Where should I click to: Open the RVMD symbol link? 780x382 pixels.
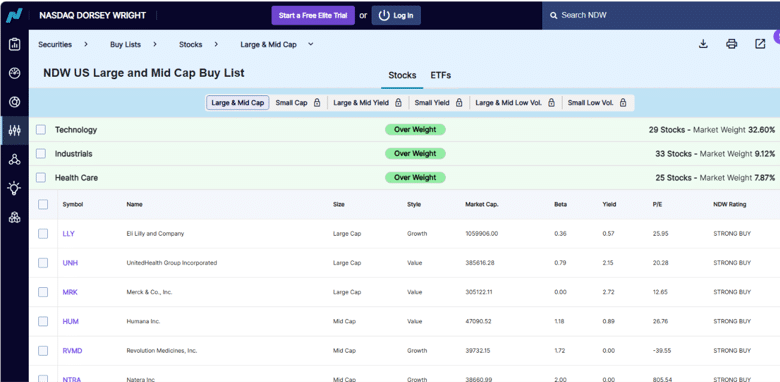click(73, 351)
